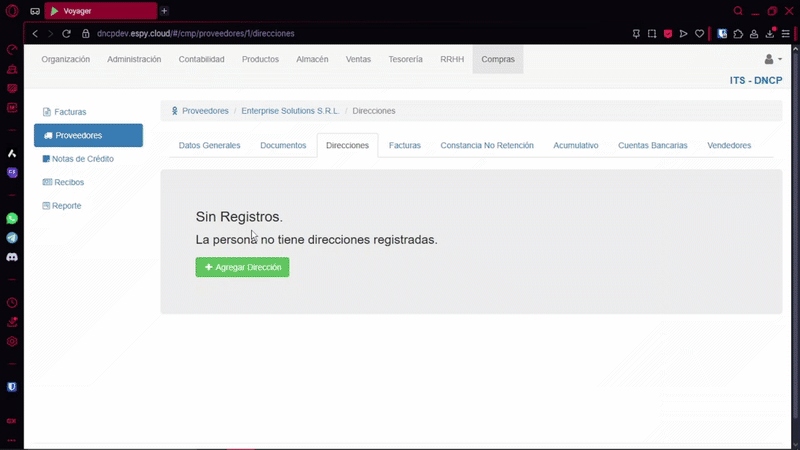This screenshot has height=450, width=800.
Task: Click Enterprise Solutions S.R.L. breadcrumb
Action: click(290, 111)
